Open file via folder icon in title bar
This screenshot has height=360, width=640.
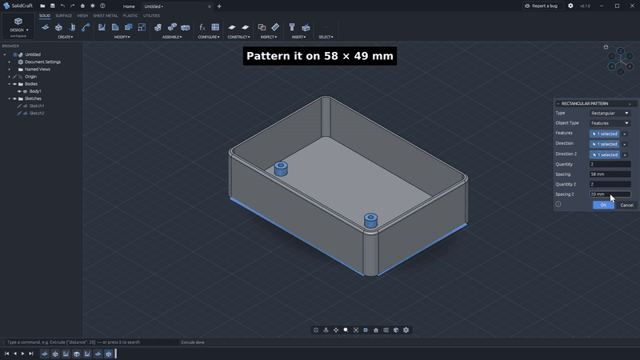tap(42, 6)
